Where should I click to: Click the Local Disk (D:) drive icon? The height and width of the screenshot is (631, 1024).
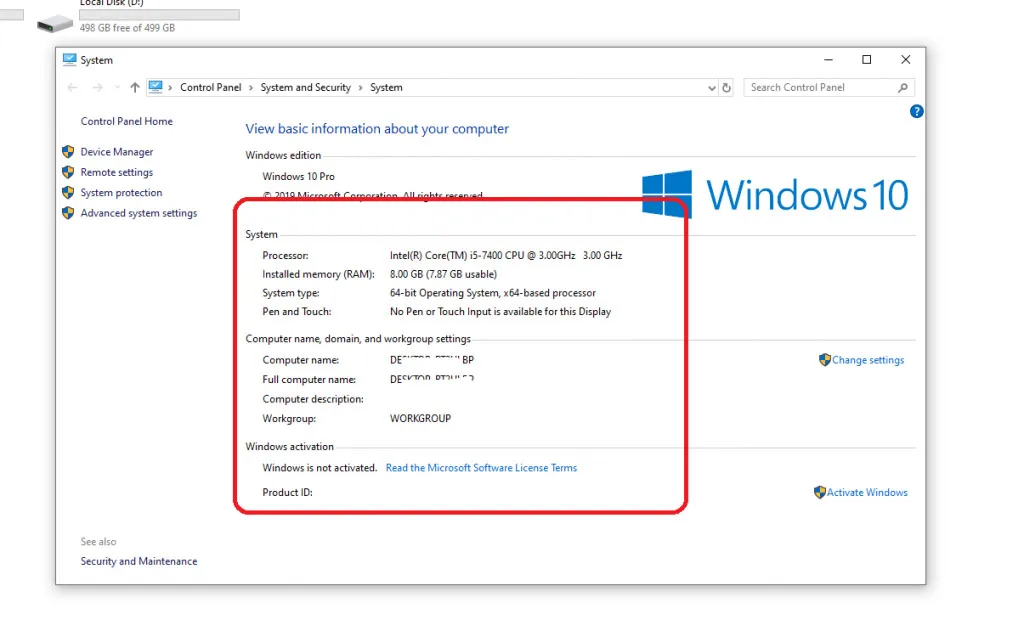point(56,22)
